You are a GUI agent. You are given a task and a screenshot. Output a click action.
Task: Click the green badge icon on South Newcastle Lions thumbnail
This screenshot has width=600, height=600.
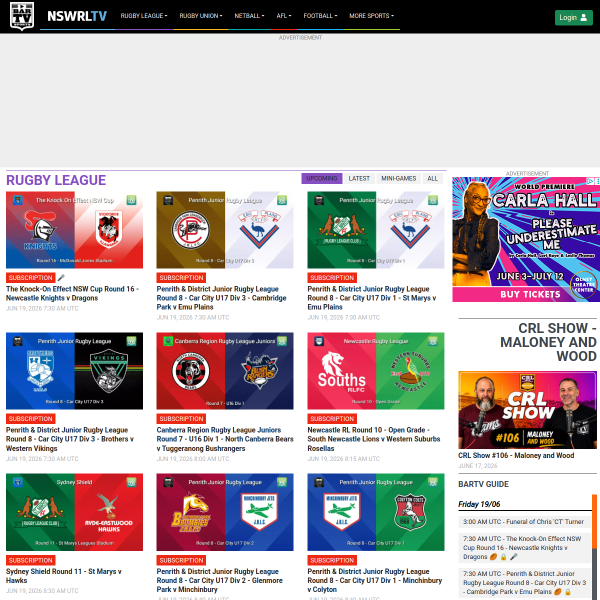click(433, 341)
